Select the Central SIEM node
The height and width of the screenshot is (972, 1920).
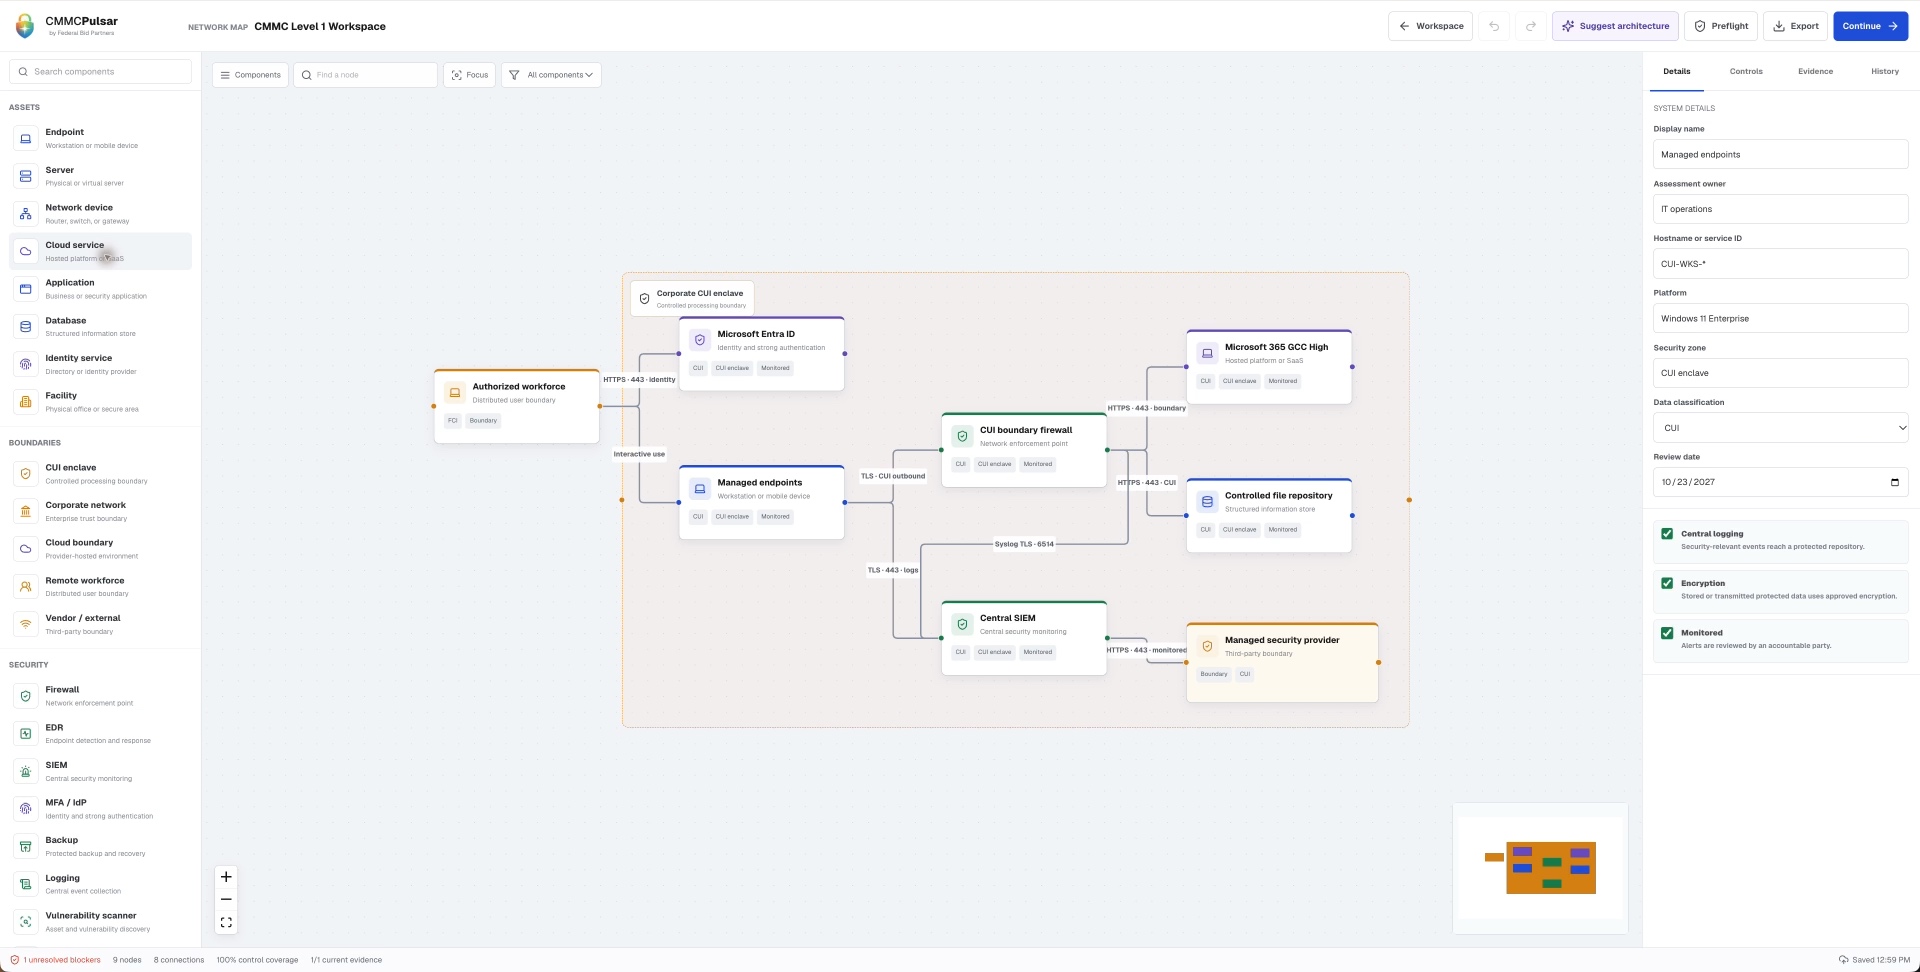pyautogui.click(x=1024, y=638)
